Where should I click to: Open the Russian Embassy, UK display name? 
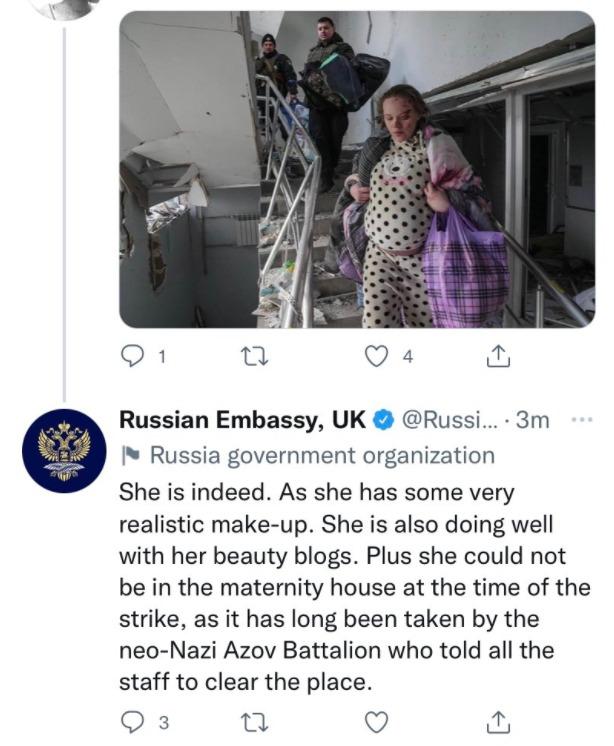click(242, 420)
